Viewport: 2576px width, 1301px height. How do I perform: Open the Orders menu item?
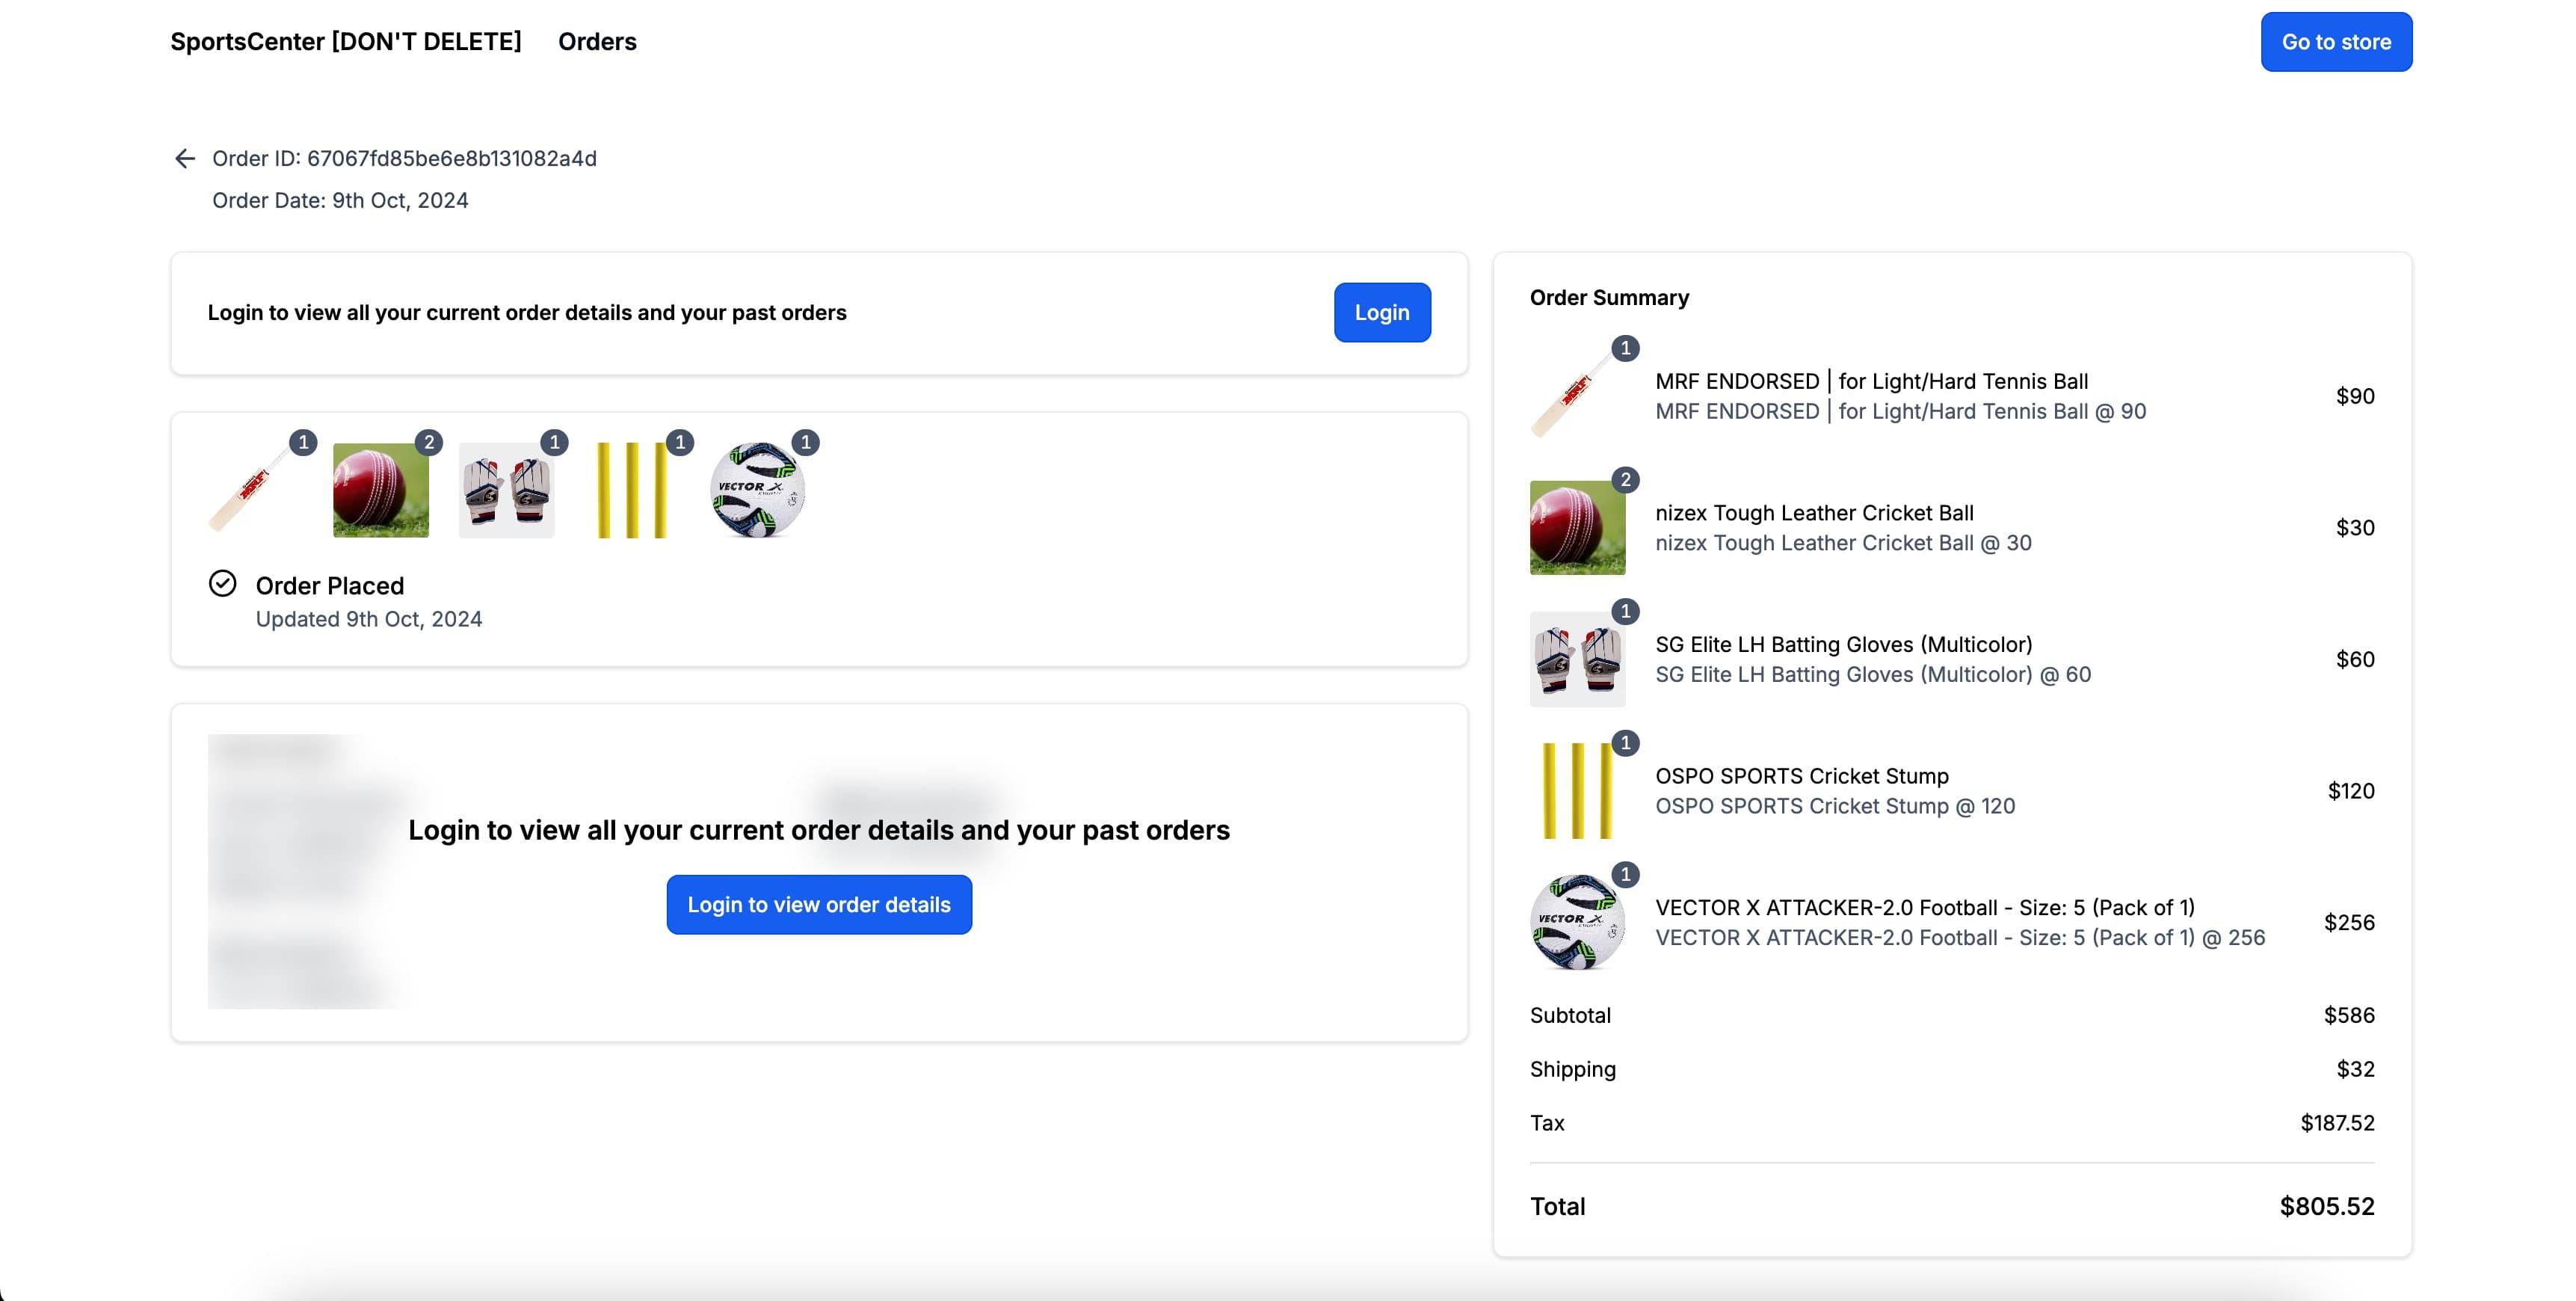click(x=597, y=42)
